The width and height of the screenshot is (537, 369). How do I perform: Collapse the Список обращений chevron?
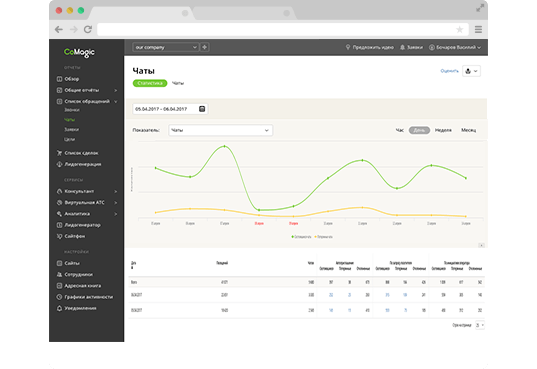tap(116, 101)
